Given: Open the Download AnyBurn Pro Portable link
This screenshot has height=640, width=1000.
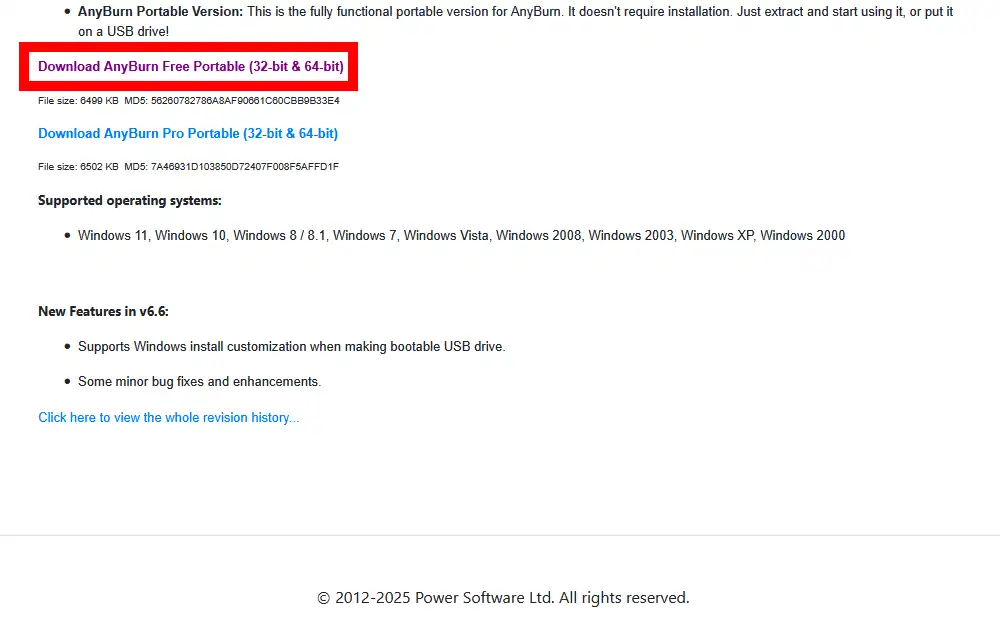Looking at the screenshot, I should click(x=188, y=134).
